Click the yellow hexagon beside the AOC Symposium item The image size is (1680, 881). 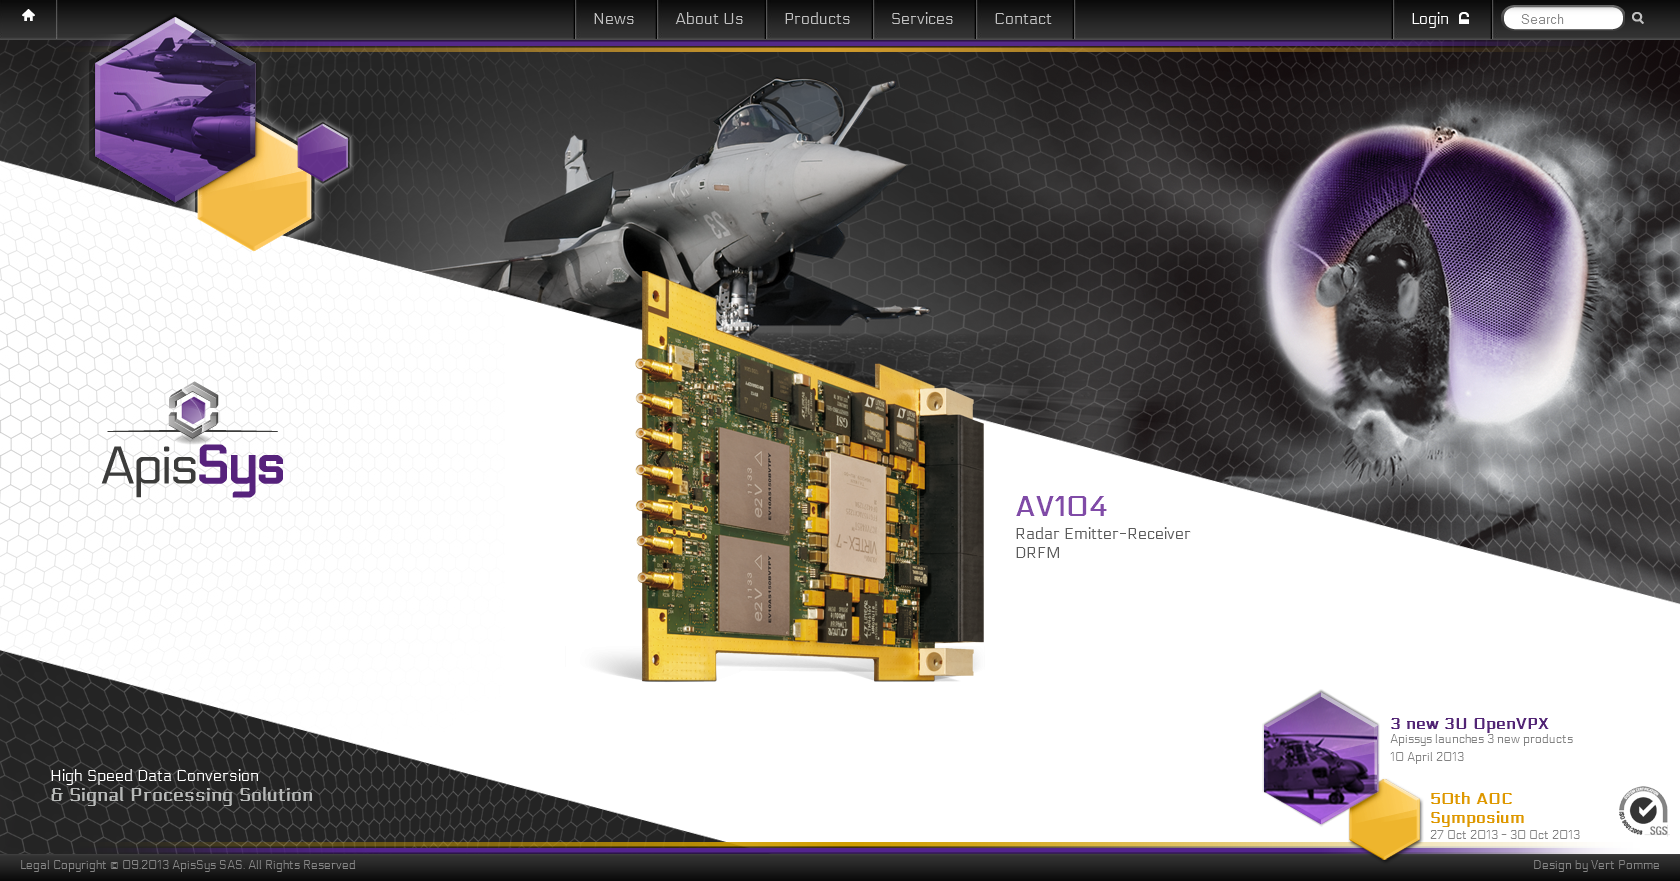coord(1385,821)
